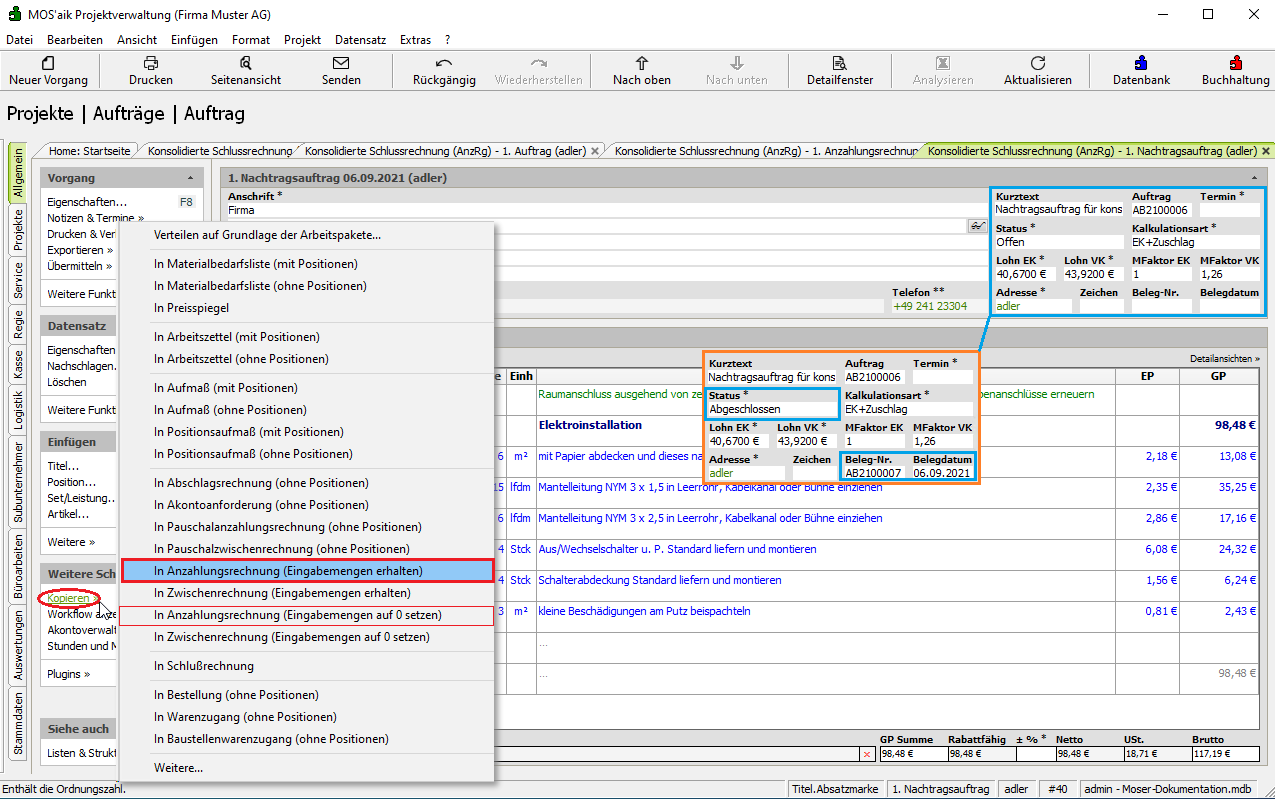This screenshot has width=1275, height=799.
Task: Open Seitenansicht print preview
Action: [x=246, y=63]
